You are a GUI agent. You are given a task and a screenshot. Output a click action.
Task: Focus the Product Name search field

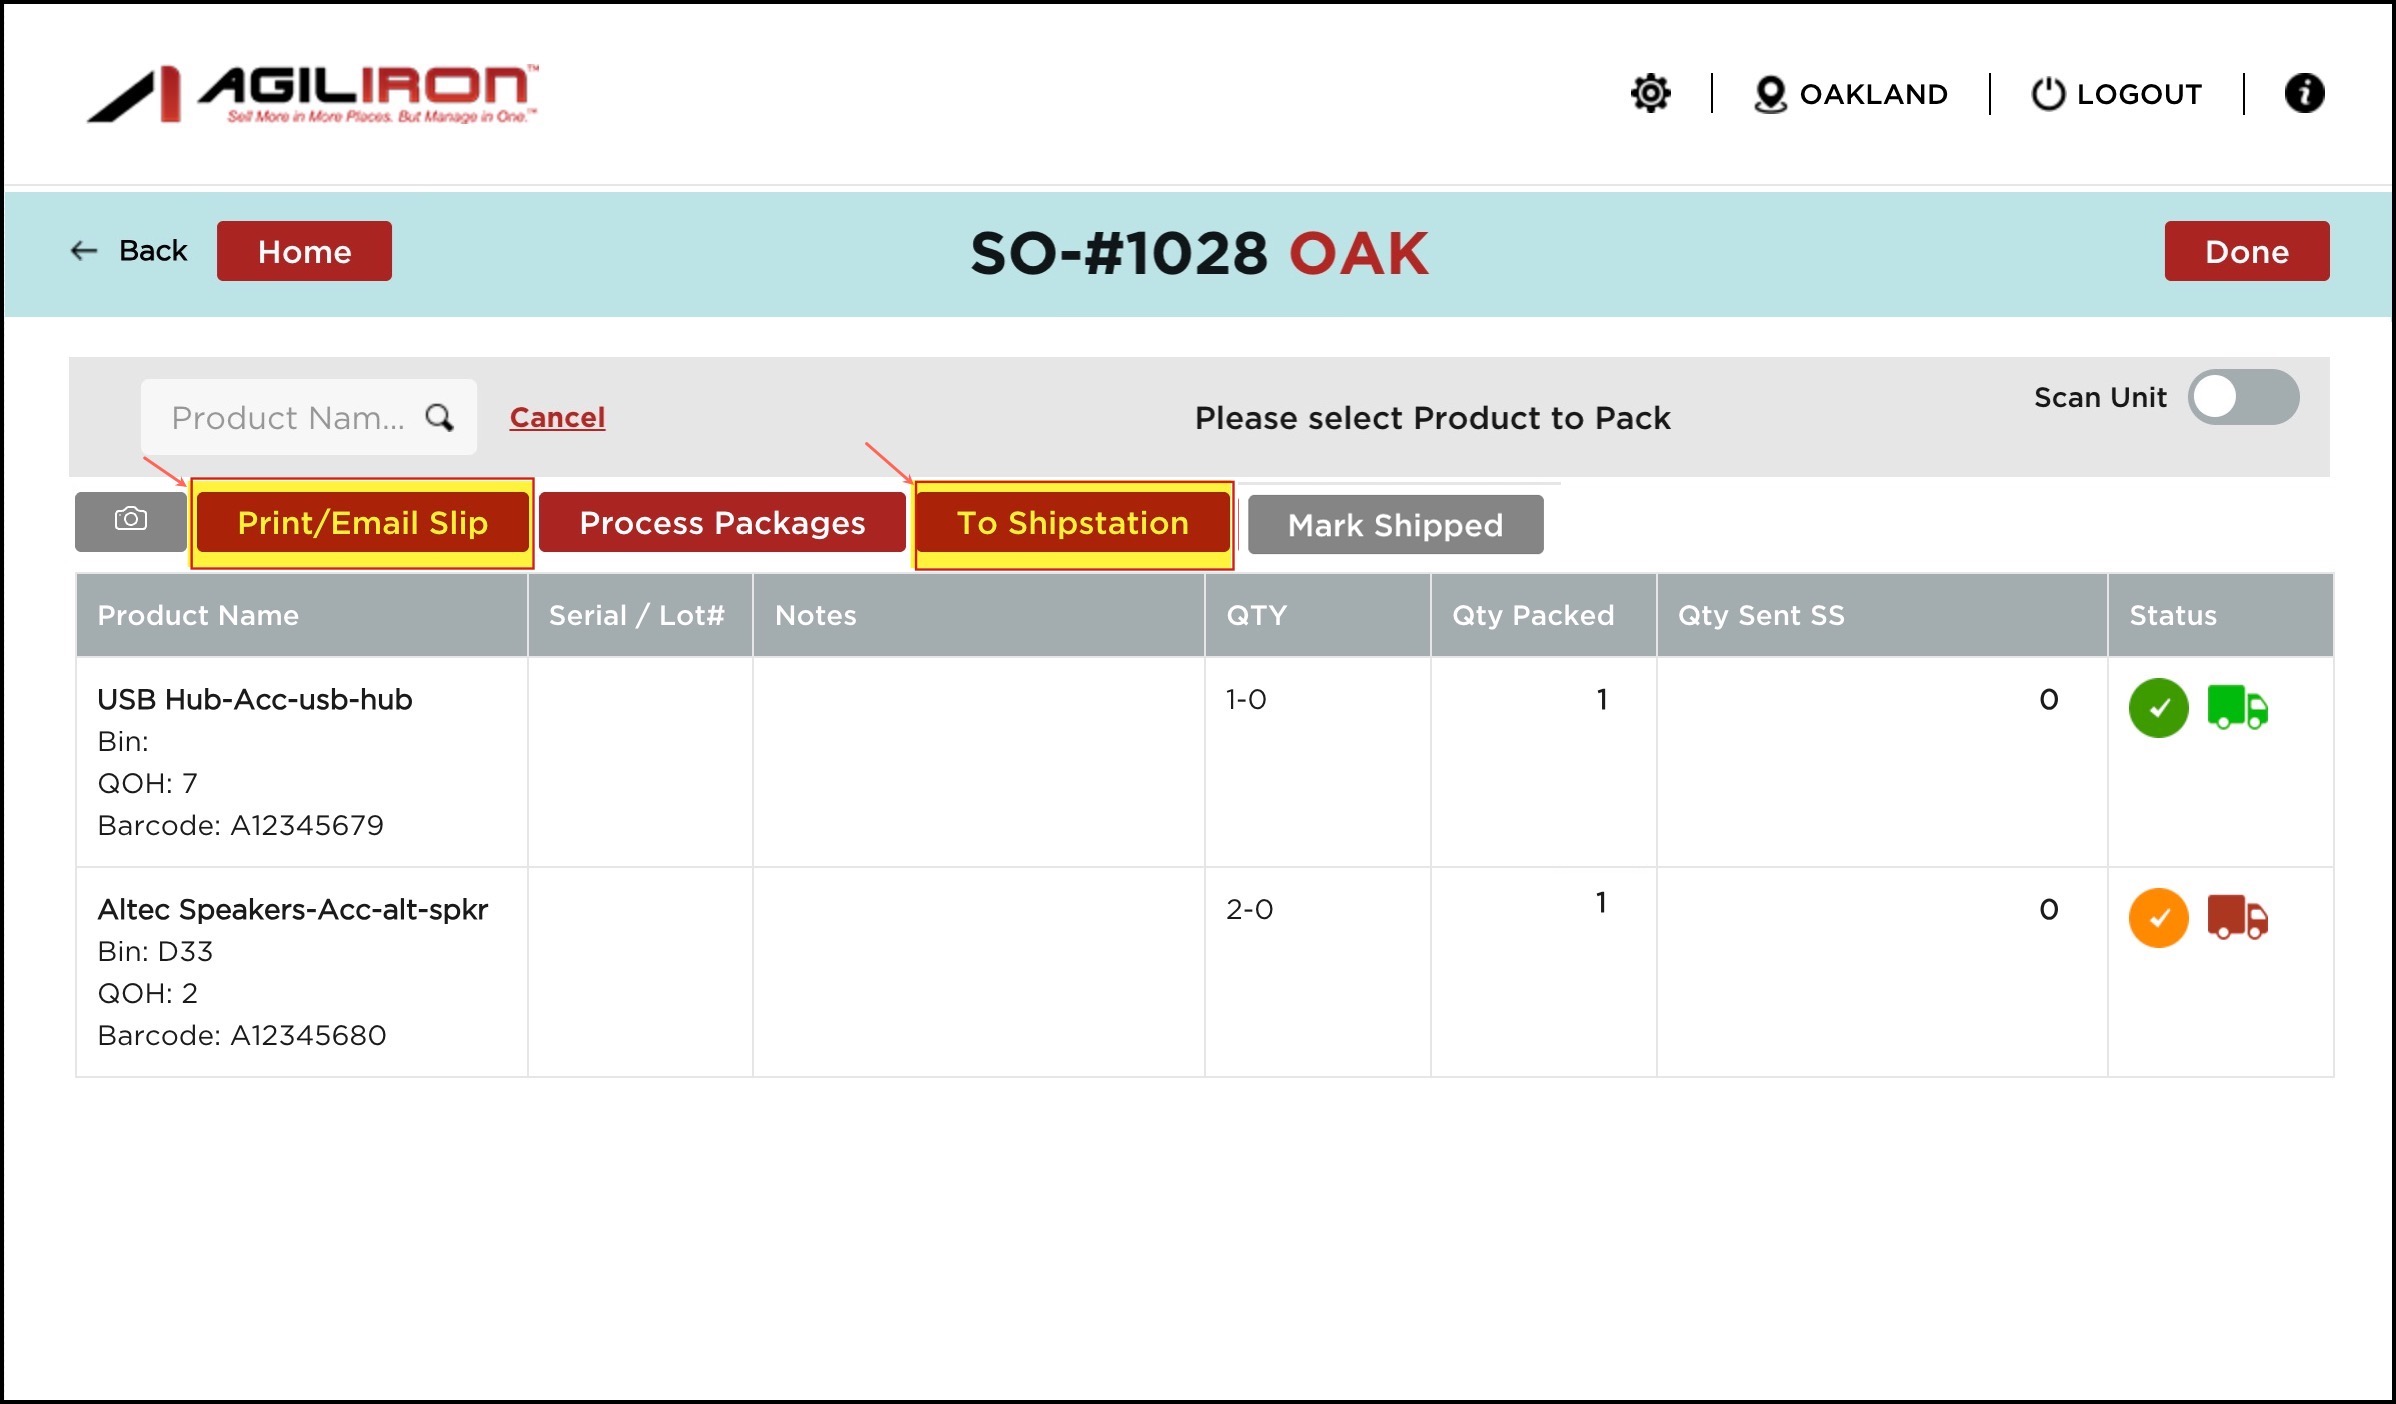[x=288, y=417]
